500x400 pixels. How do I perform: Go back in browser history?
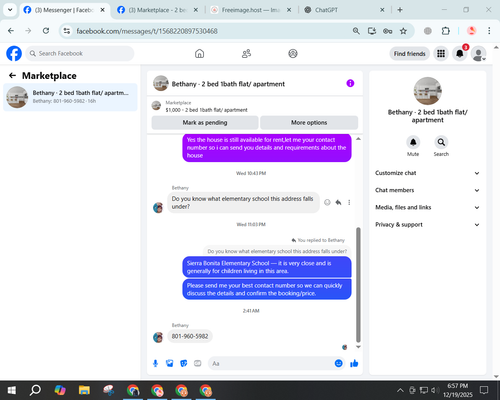[x=11, y=31]
